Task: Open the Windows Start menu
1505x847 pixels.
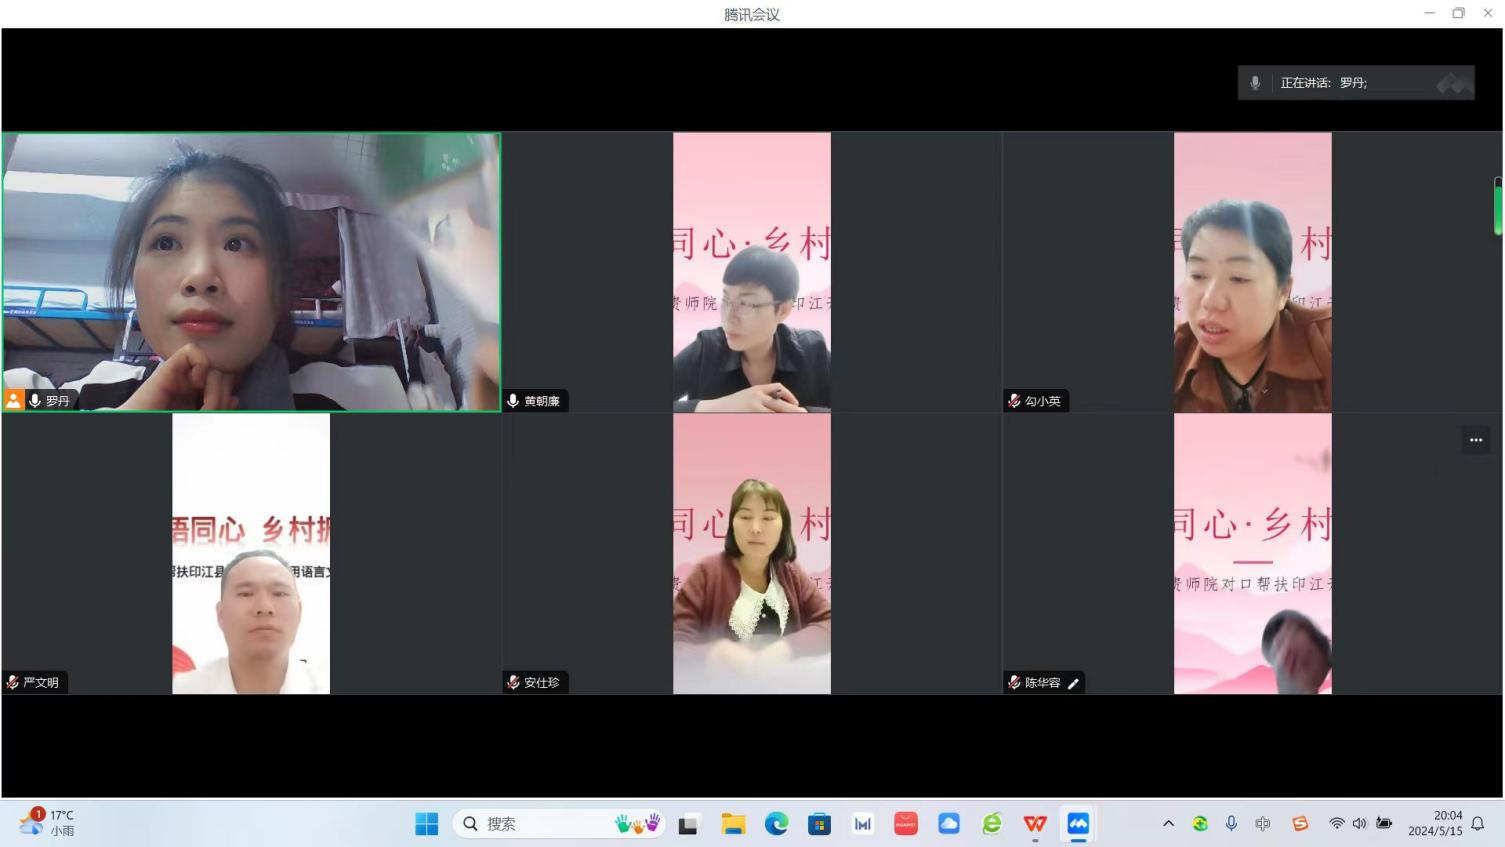Action: (427, 824)
